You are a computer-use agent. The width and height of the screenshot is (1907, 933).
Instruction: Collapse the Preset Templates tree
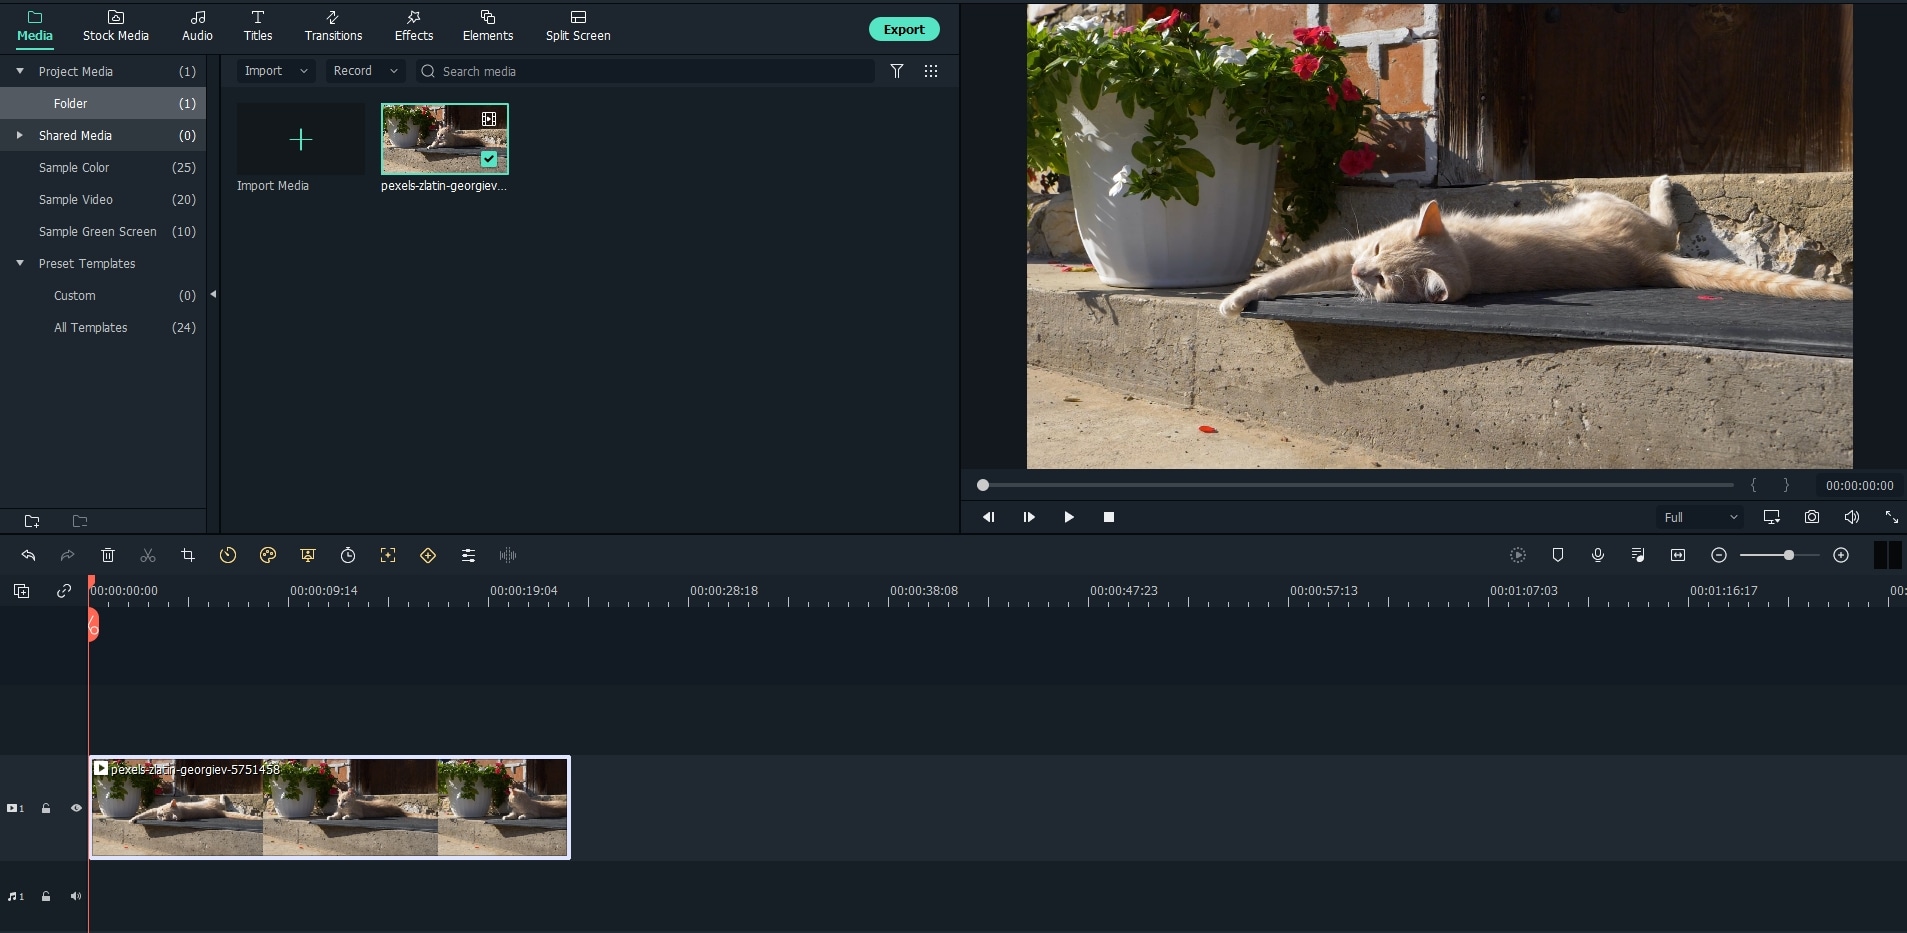click(x=20, y=263)
